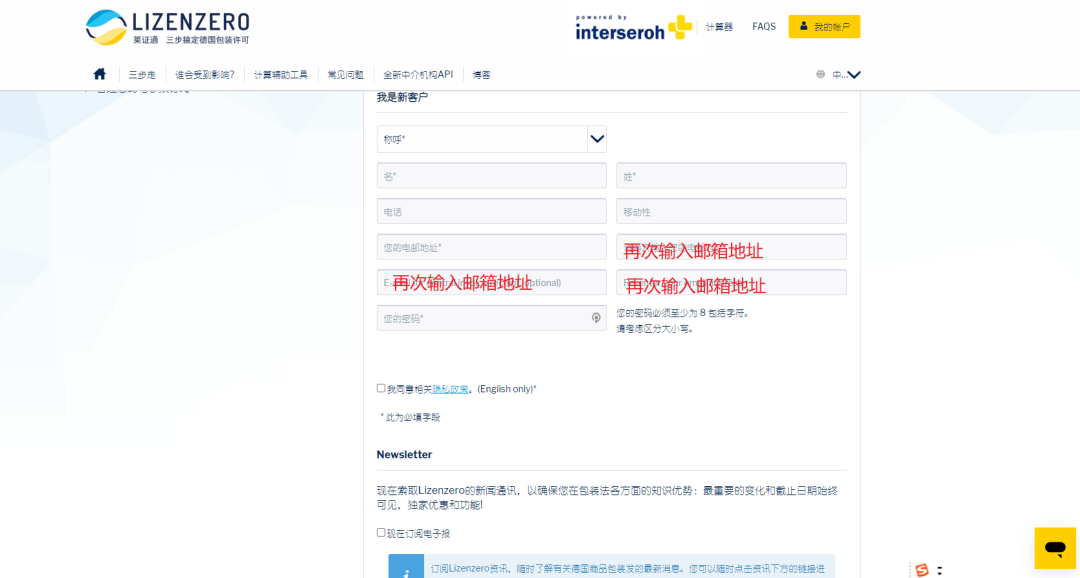The image size is (1080, 578).
Task: Check the 隐私政策 agreement checkbox
Action: [381, 388]
